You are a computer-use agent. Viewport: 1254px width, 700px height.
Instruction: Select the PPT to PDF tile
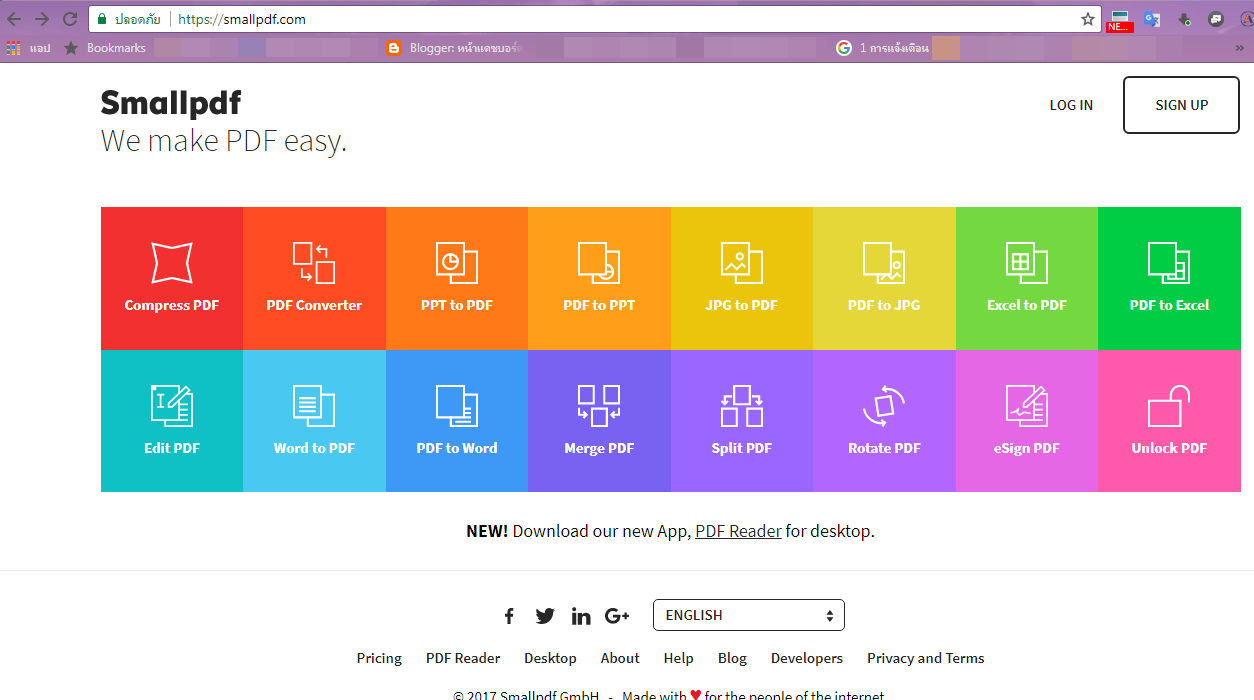pyautogui.click(x=457, y=278)
